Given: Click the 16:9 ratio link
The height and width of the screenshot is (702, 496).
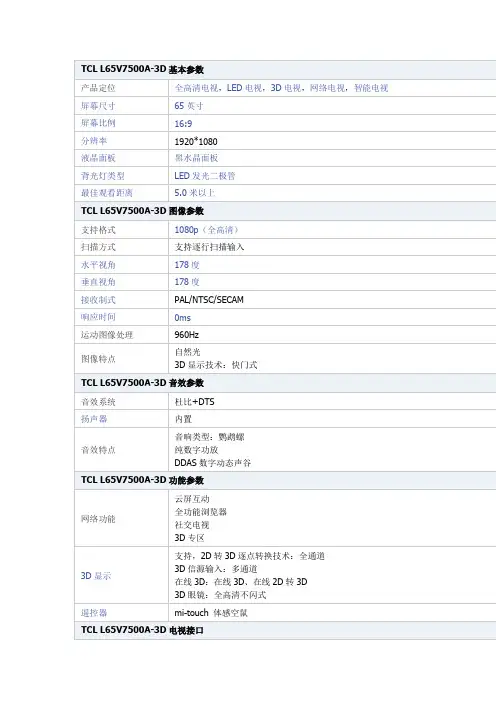Looking at the screenshot, I should click(183, 124).
